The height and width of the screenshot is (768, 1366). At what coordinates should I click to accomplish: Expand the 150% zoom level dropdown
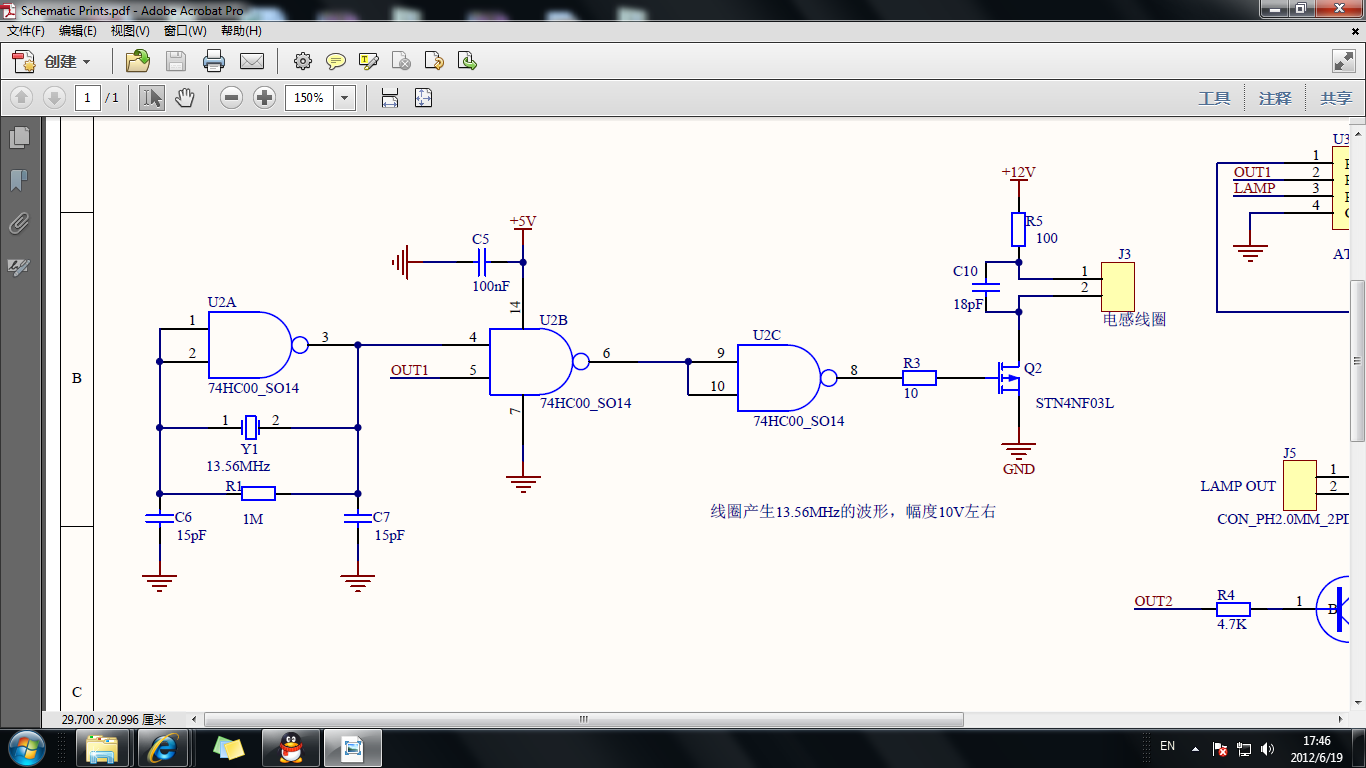click(x=345, y=98)
